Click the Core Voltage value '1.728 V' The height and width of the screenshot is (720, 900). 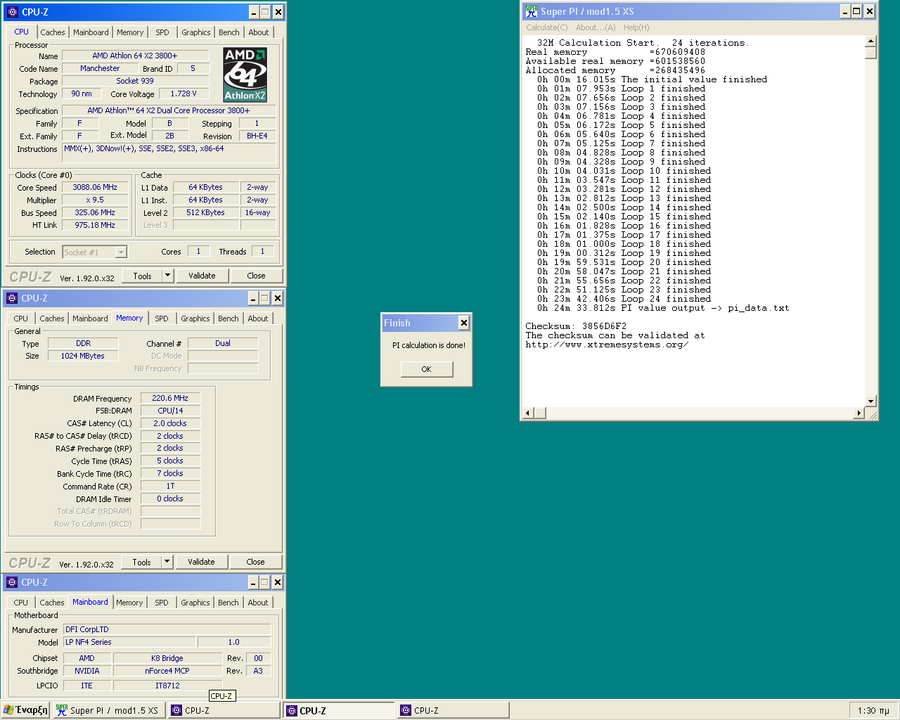(x=184, y=94)
